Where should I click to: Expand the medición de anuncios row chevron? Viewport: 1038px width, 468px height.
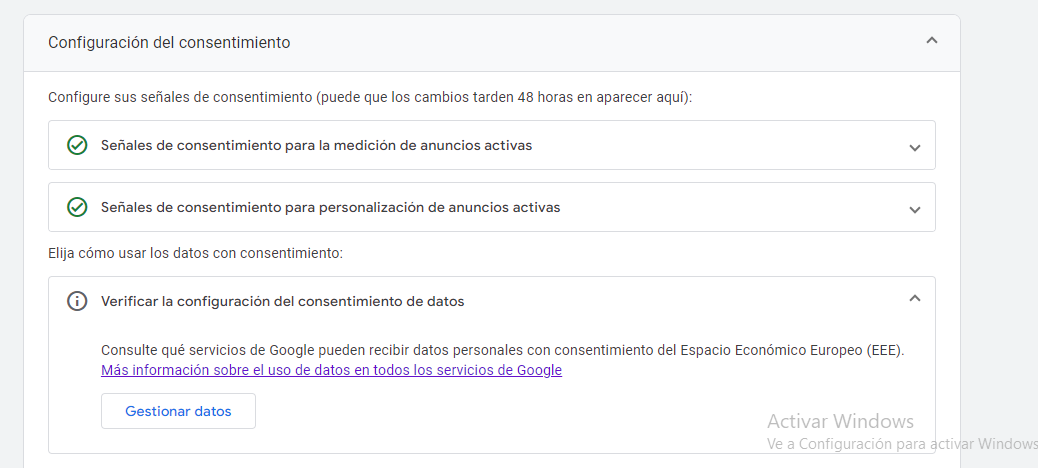[x=915, y=148]
